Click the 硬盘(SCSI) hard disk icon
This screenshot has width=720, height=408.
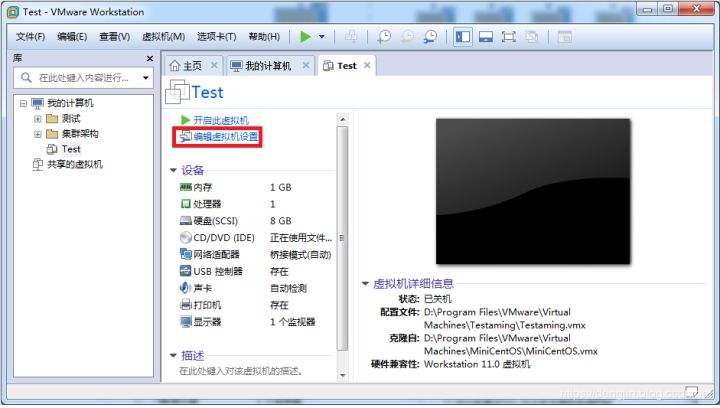(186, 220)
